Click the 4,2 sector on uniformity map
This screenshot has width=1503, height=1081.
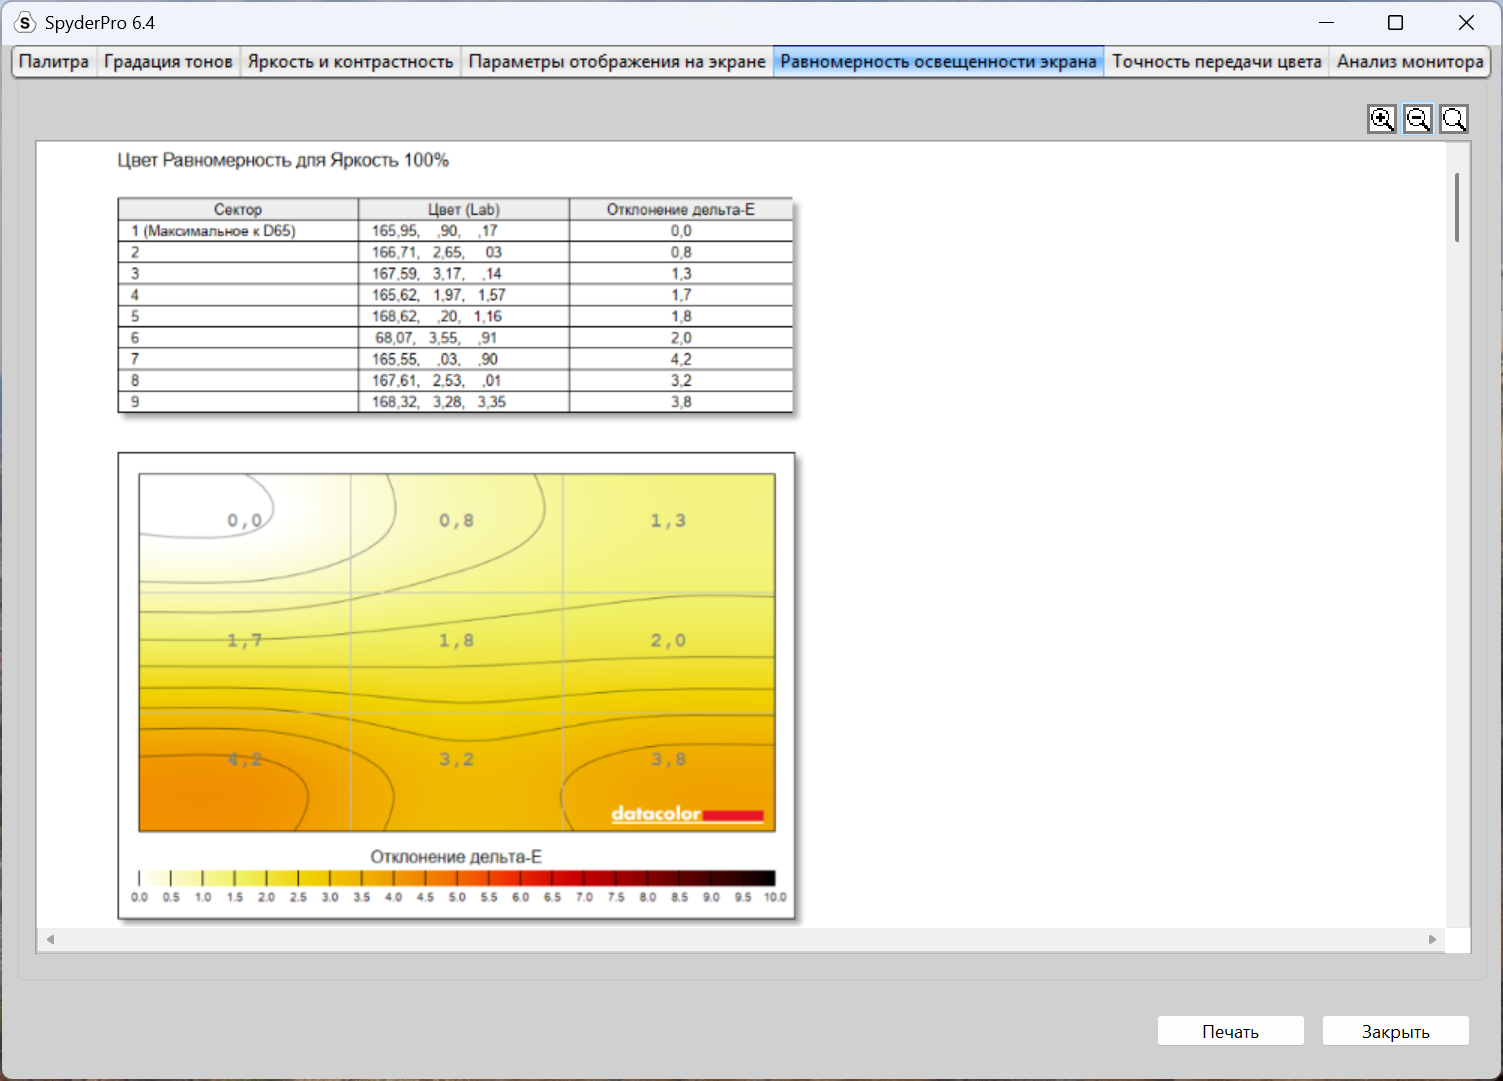point(244,771)
